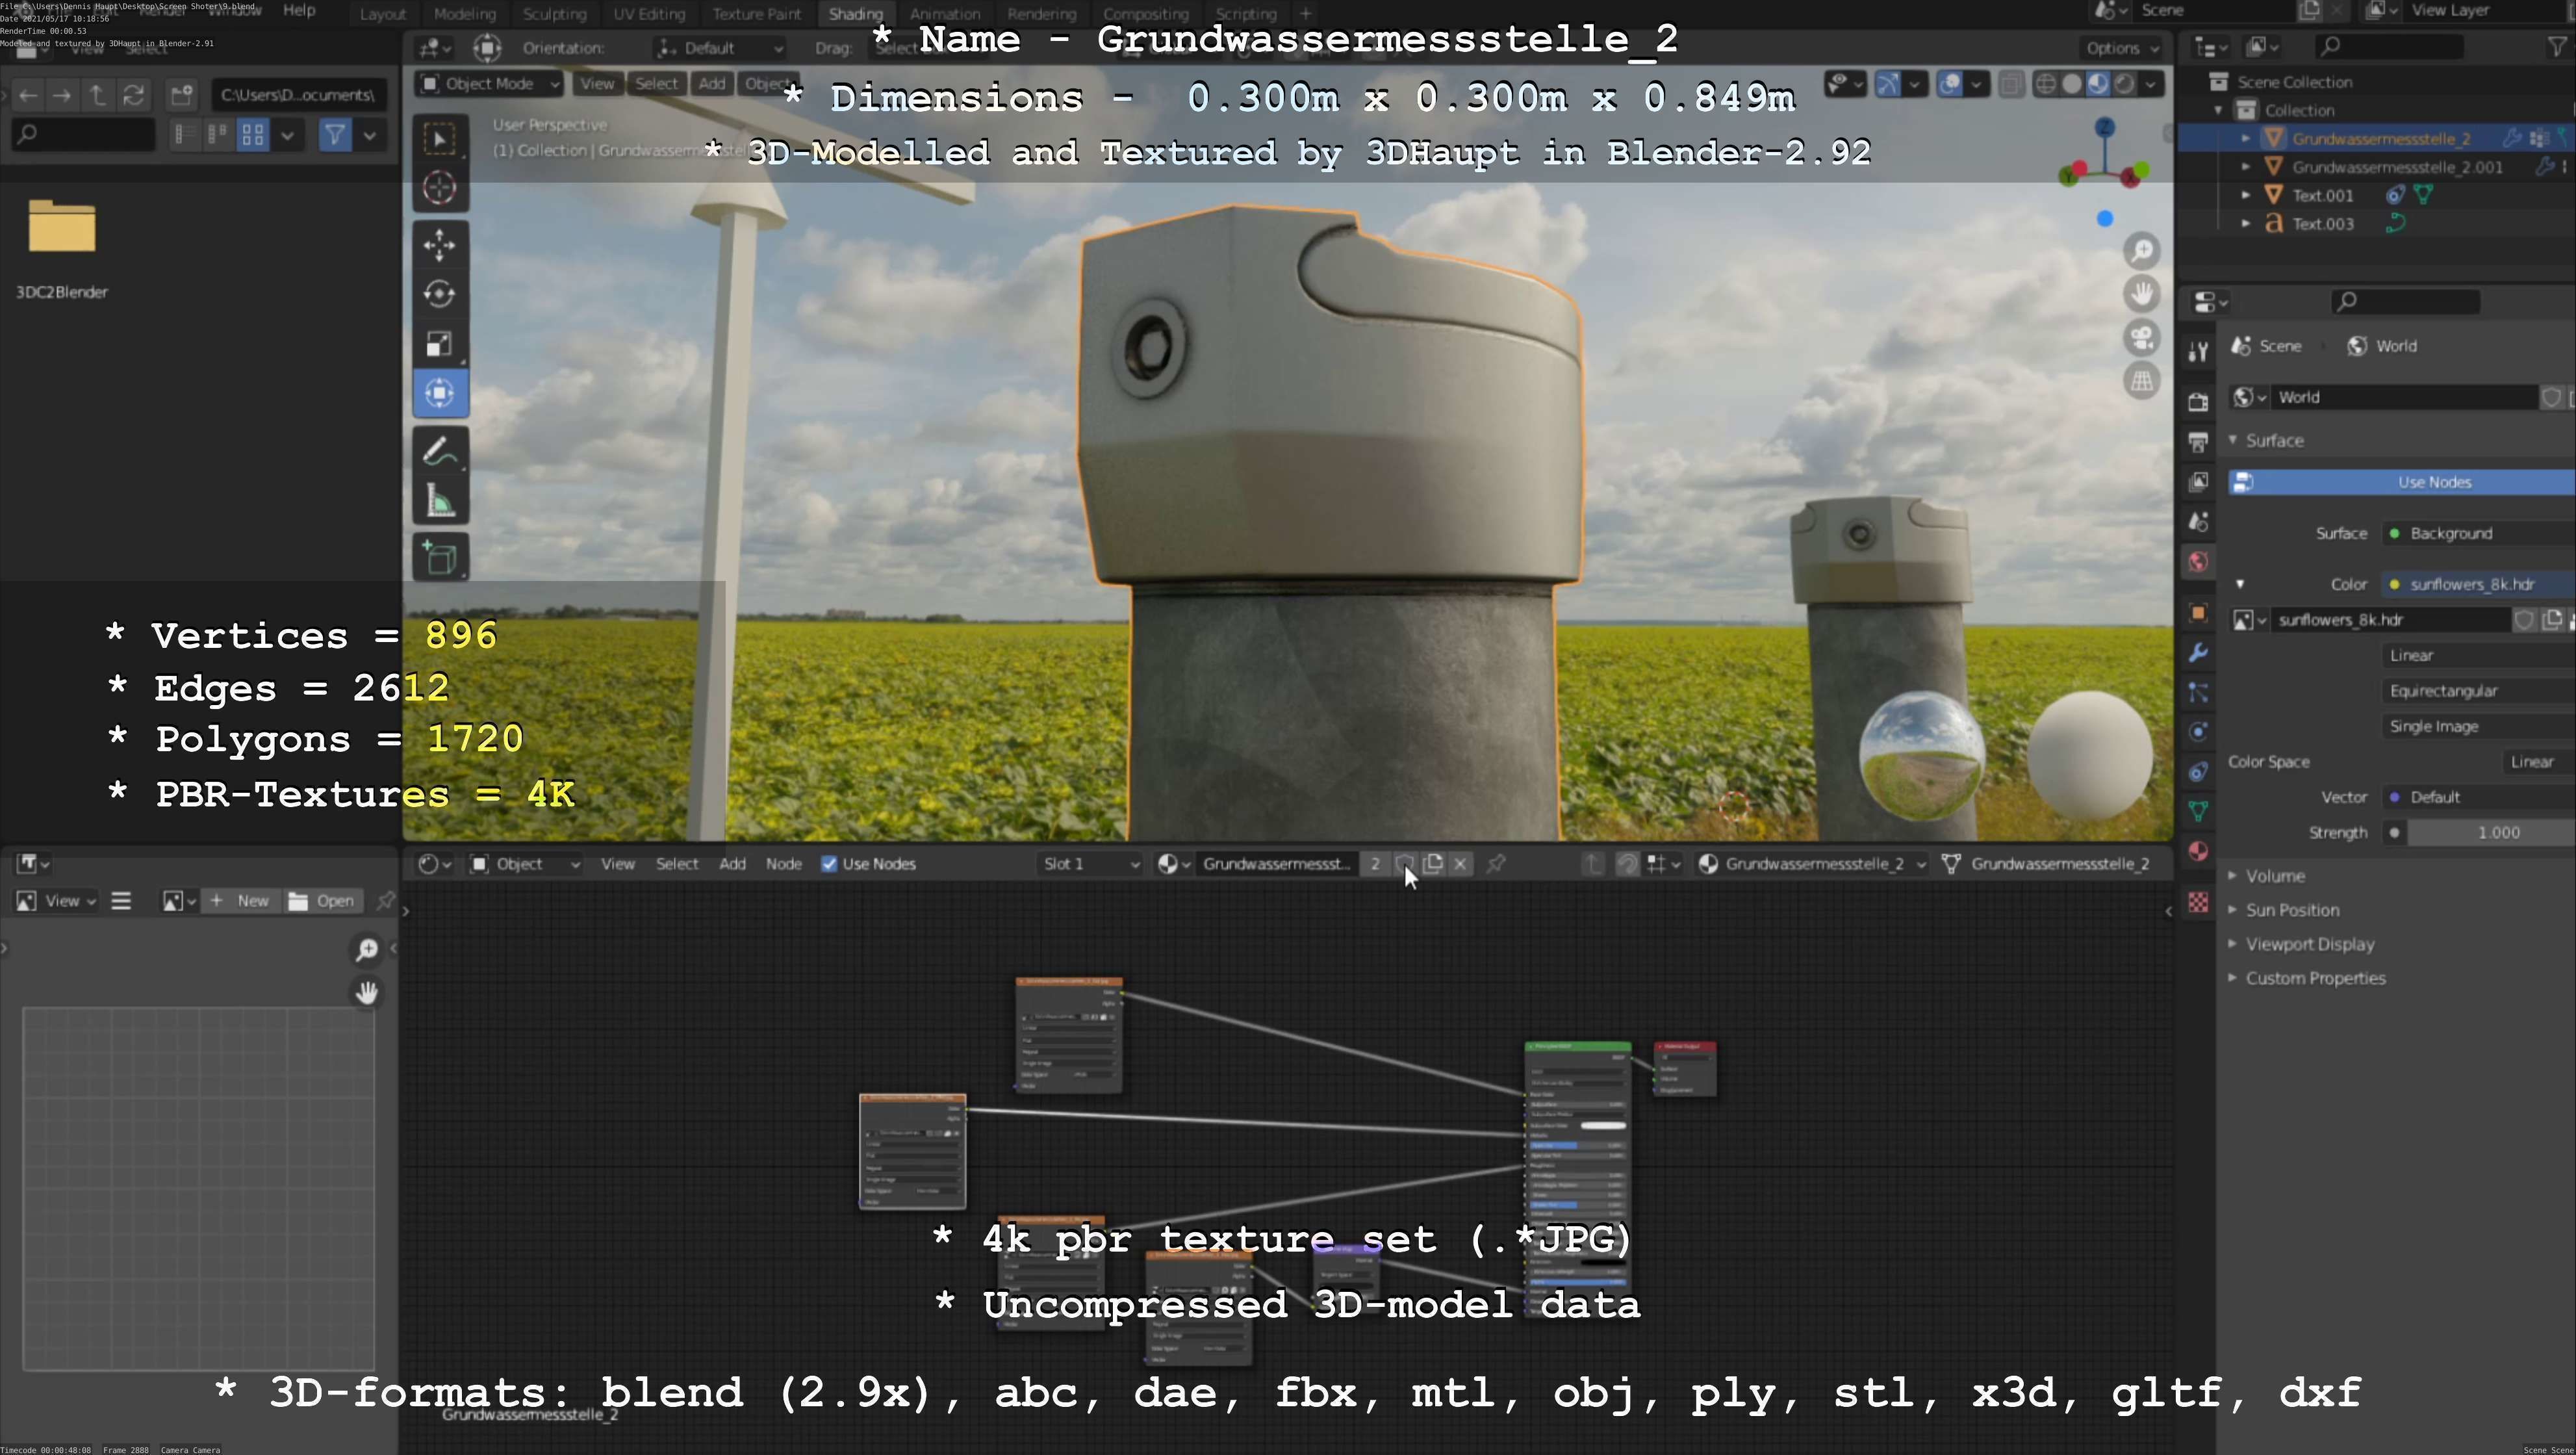Click Open in the image editor
Viewport: 2576px width, 1455px height.
point(323,901)
